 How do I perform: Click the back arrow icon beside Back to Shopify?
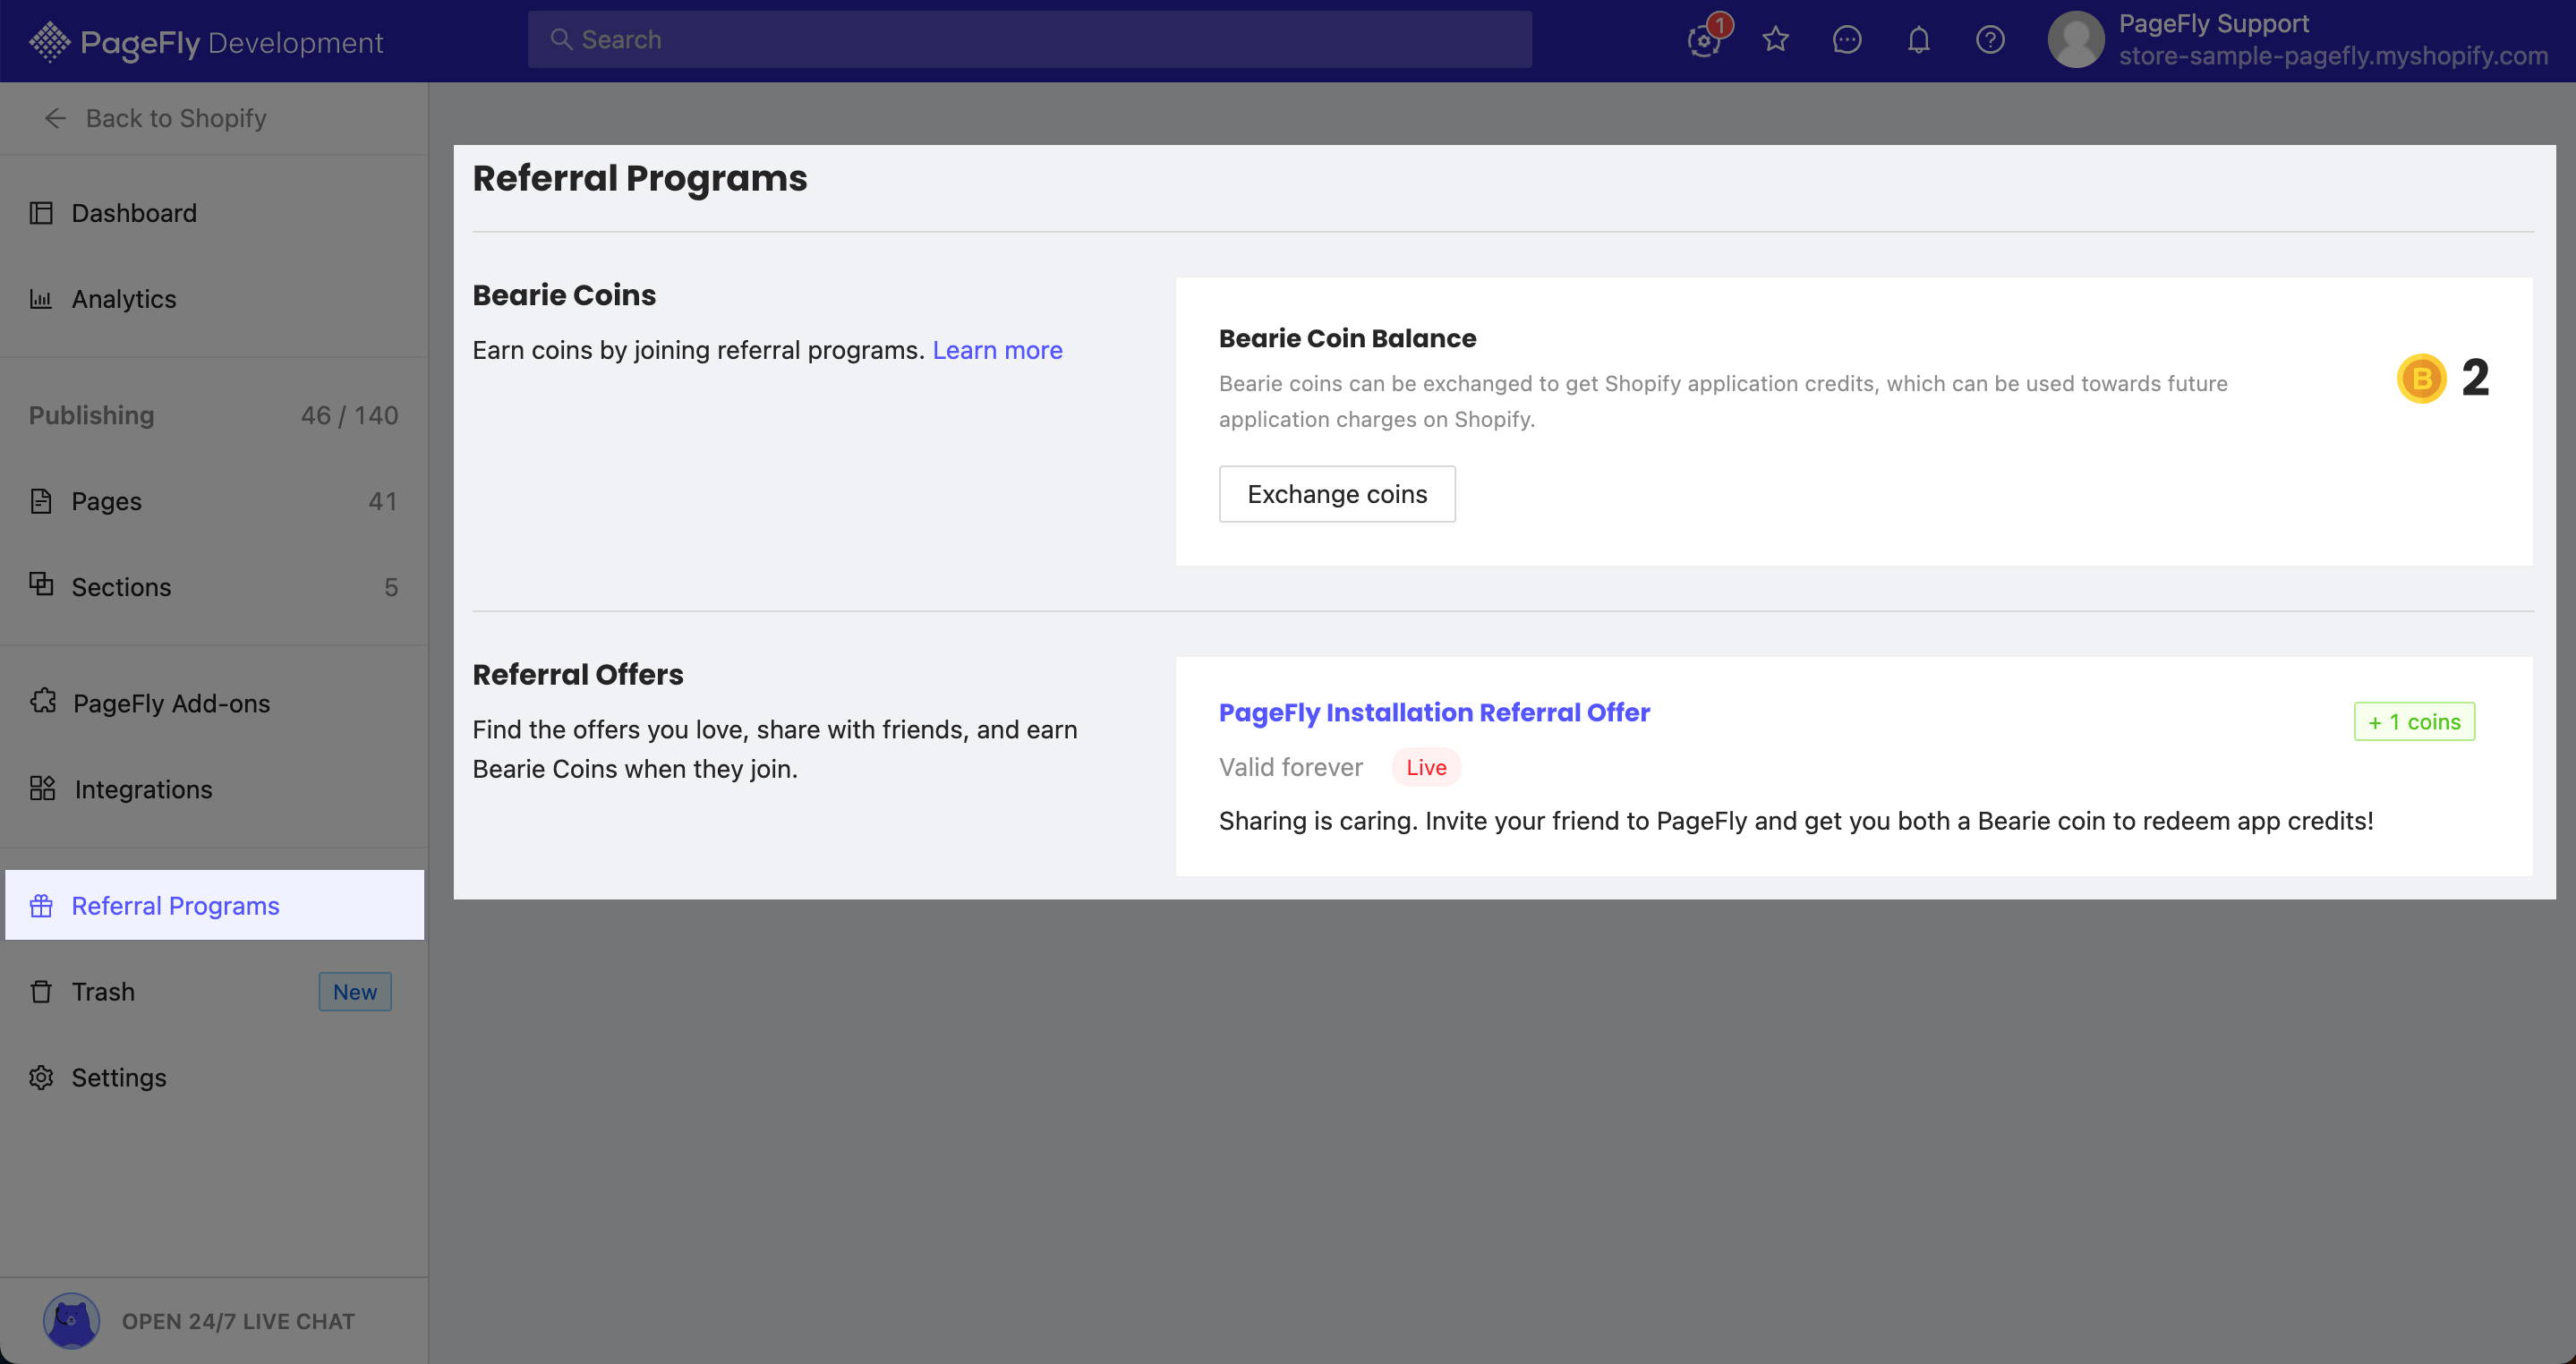[55, 118]
